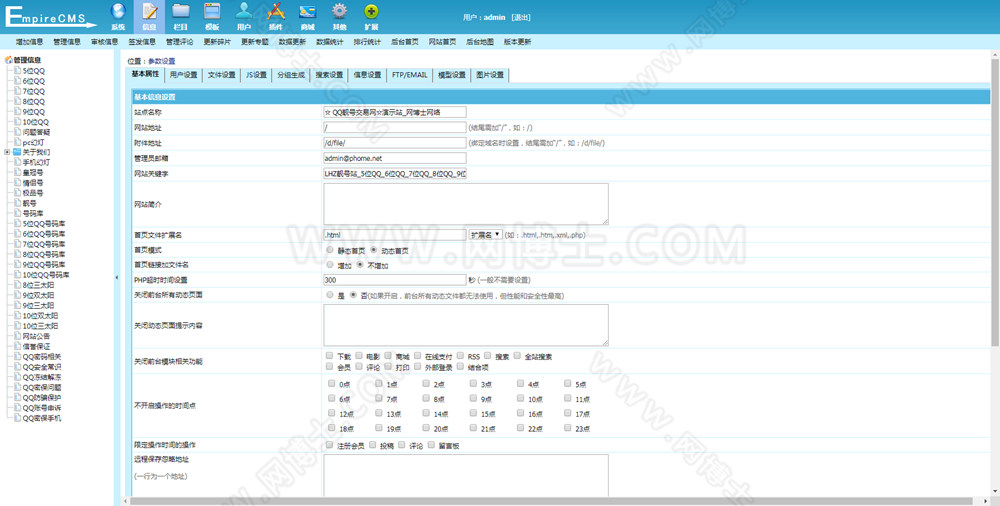
Task: Check the 下载 module checkbox
Action: click(x=329, y=355)
